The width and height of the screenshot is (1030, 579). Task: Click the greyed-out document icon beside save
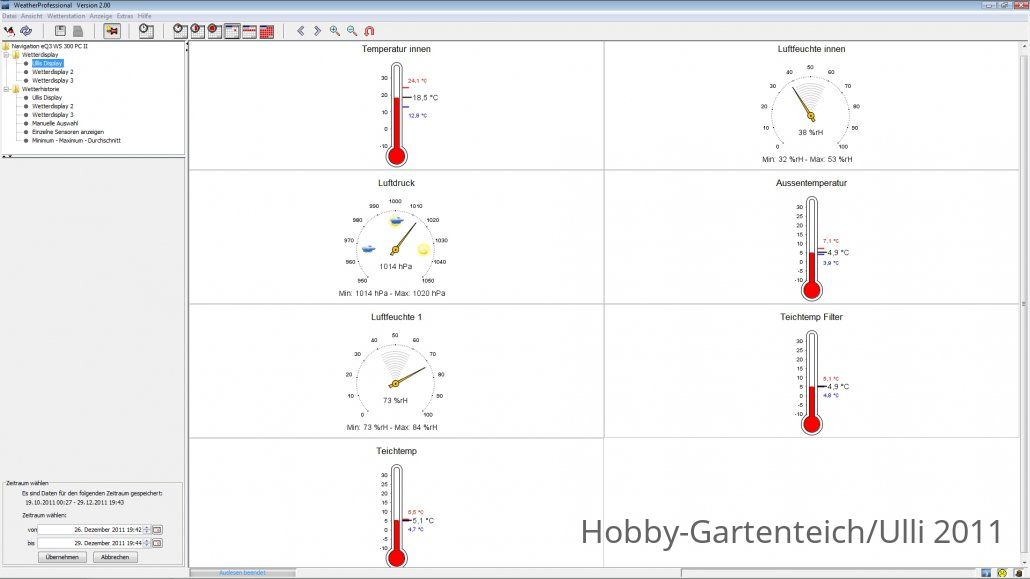point(78,31)
